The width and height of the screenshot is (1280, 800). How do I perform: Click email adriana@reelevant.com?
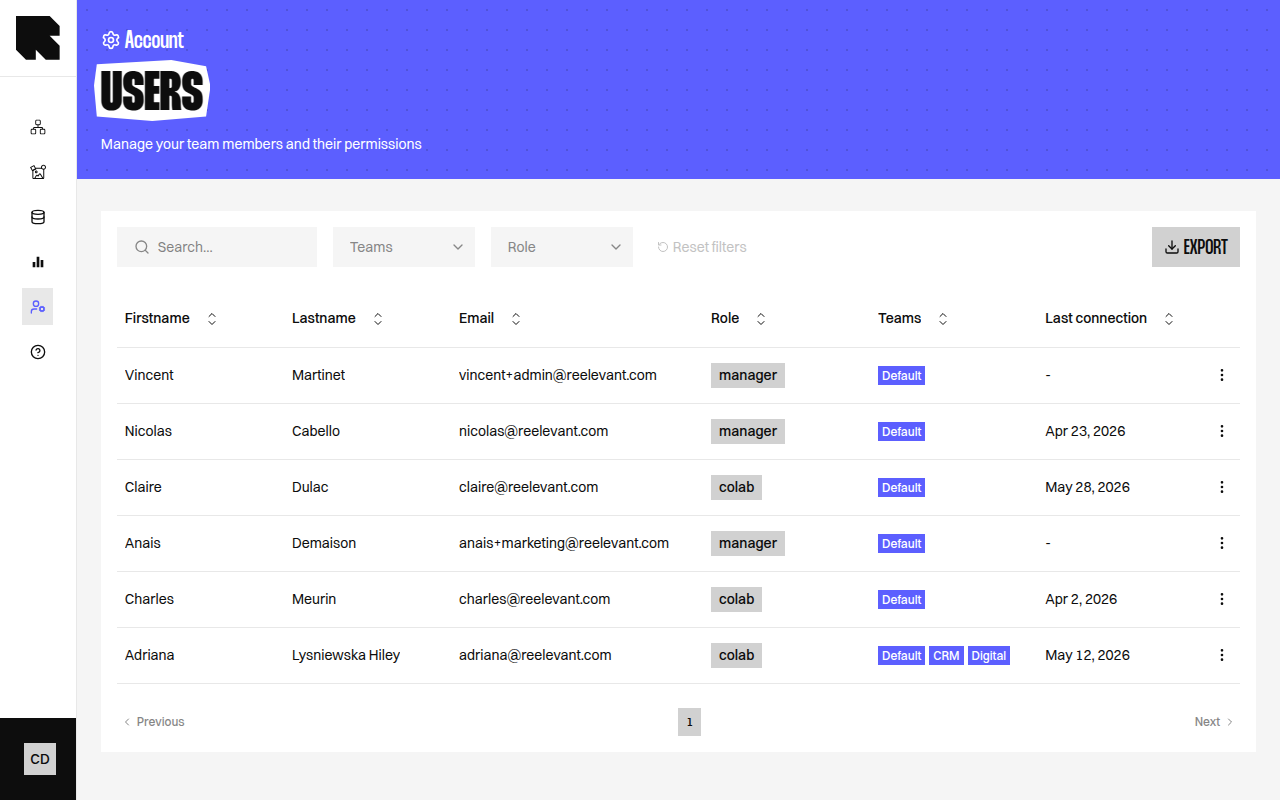point(535,655)
